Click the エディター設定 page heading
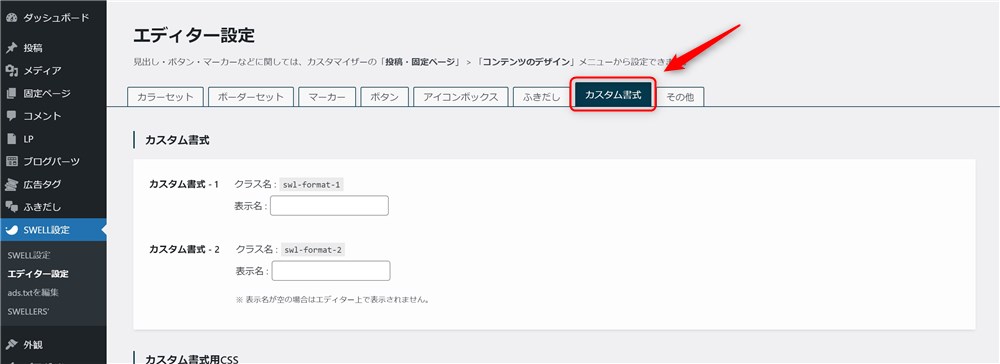The height and width of the screenshot is (364, 1000). [x=194, y=36]
